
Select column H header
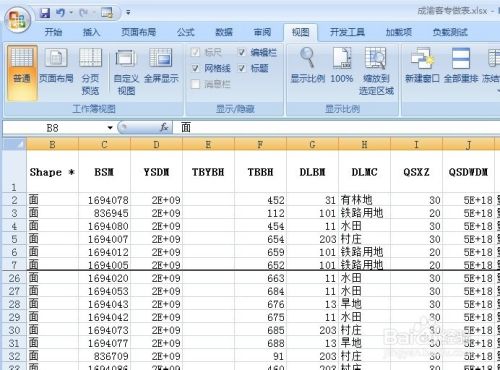coord(364,144)
